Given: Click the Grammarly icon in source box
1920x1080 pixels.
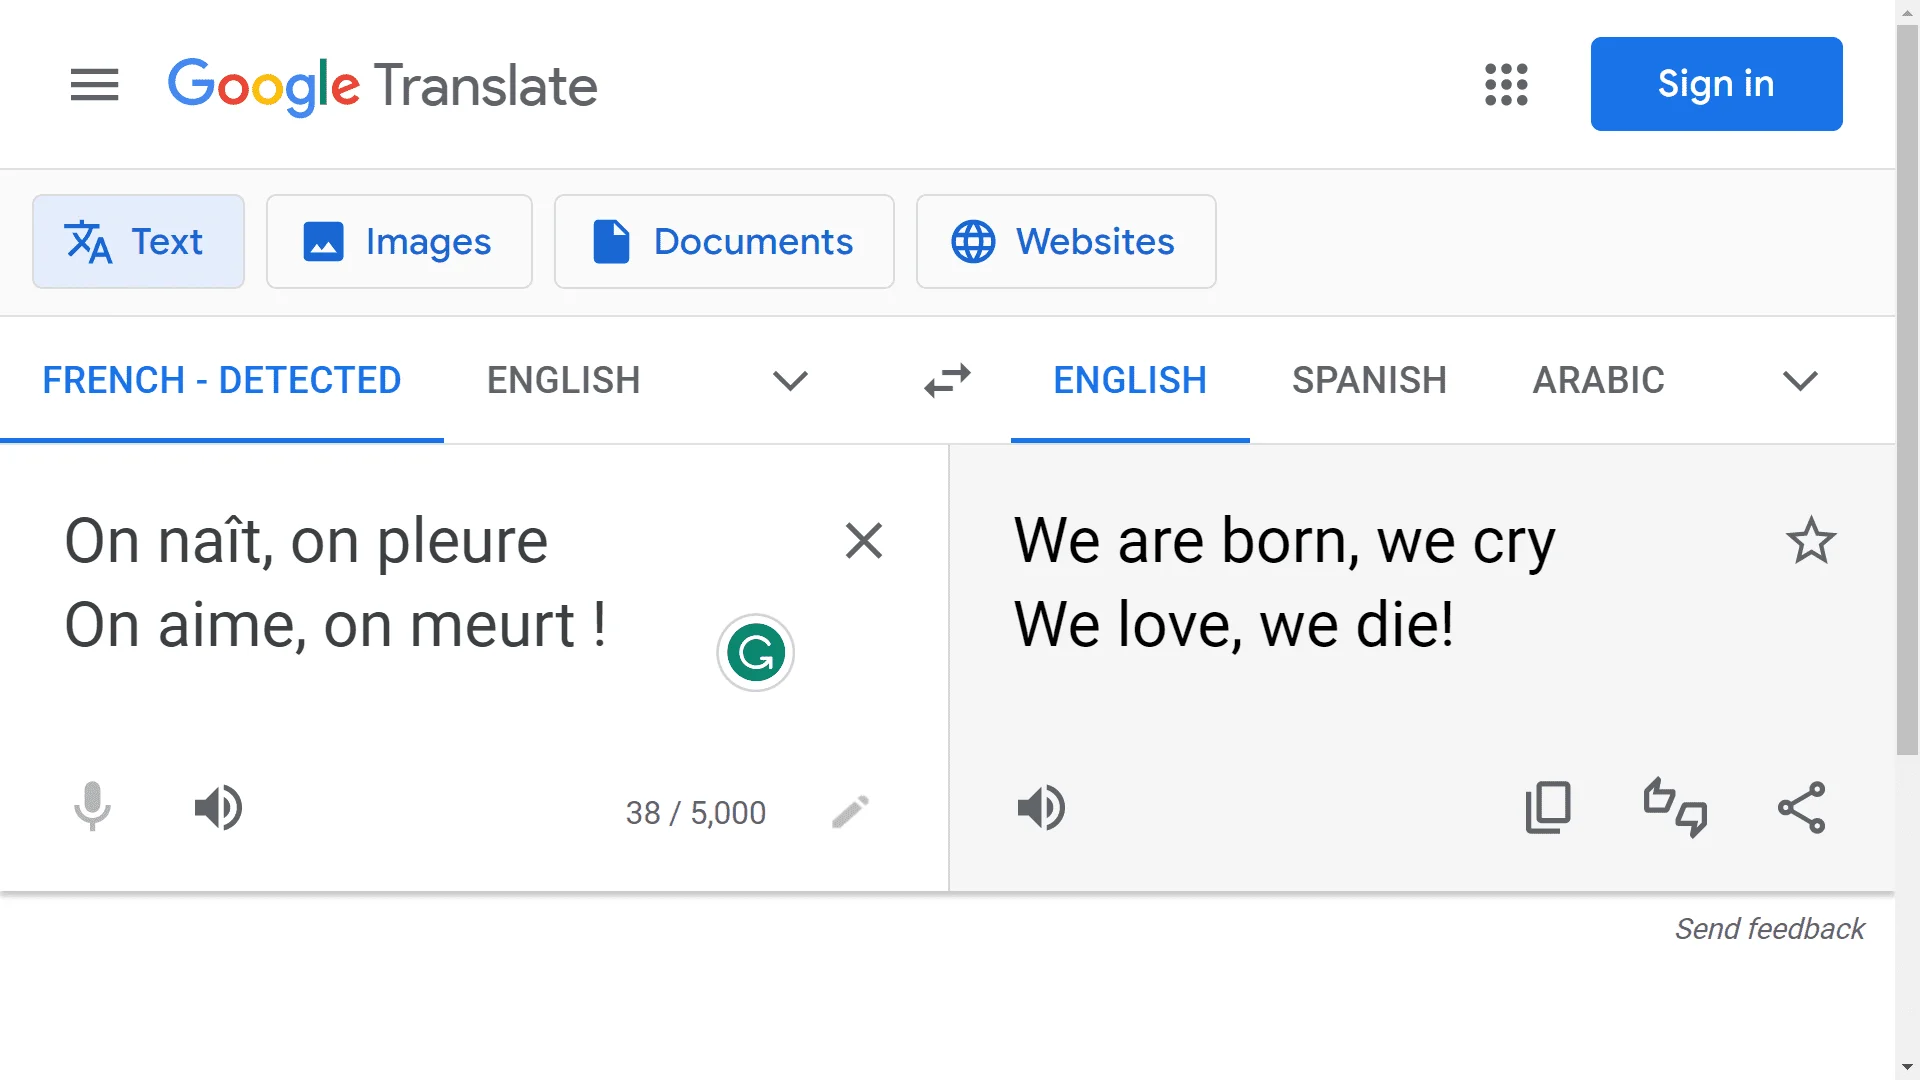Looking at the screenshot, I should point(755,653).
